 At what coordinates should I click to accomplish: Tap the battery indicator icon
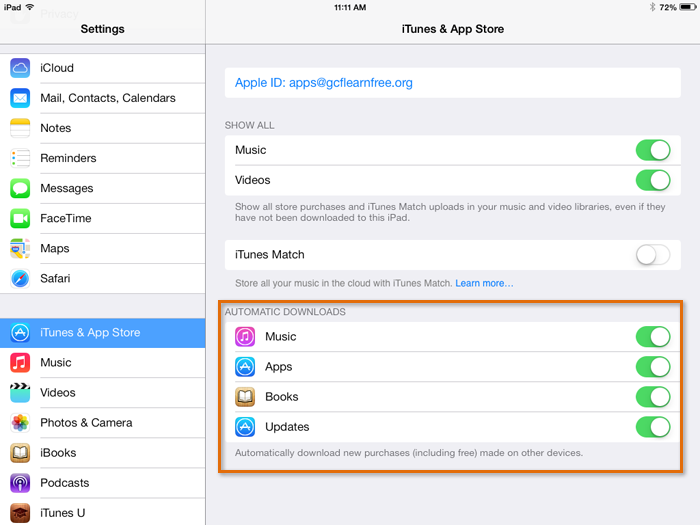(688, 7)
